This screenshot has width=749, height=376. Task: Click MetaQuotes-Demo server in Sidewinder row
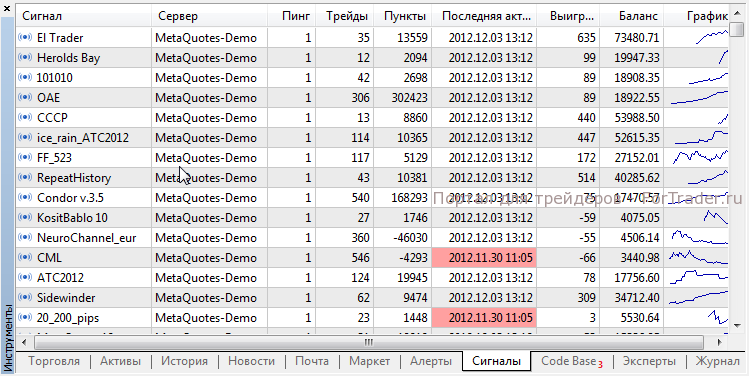click(206, 298)
